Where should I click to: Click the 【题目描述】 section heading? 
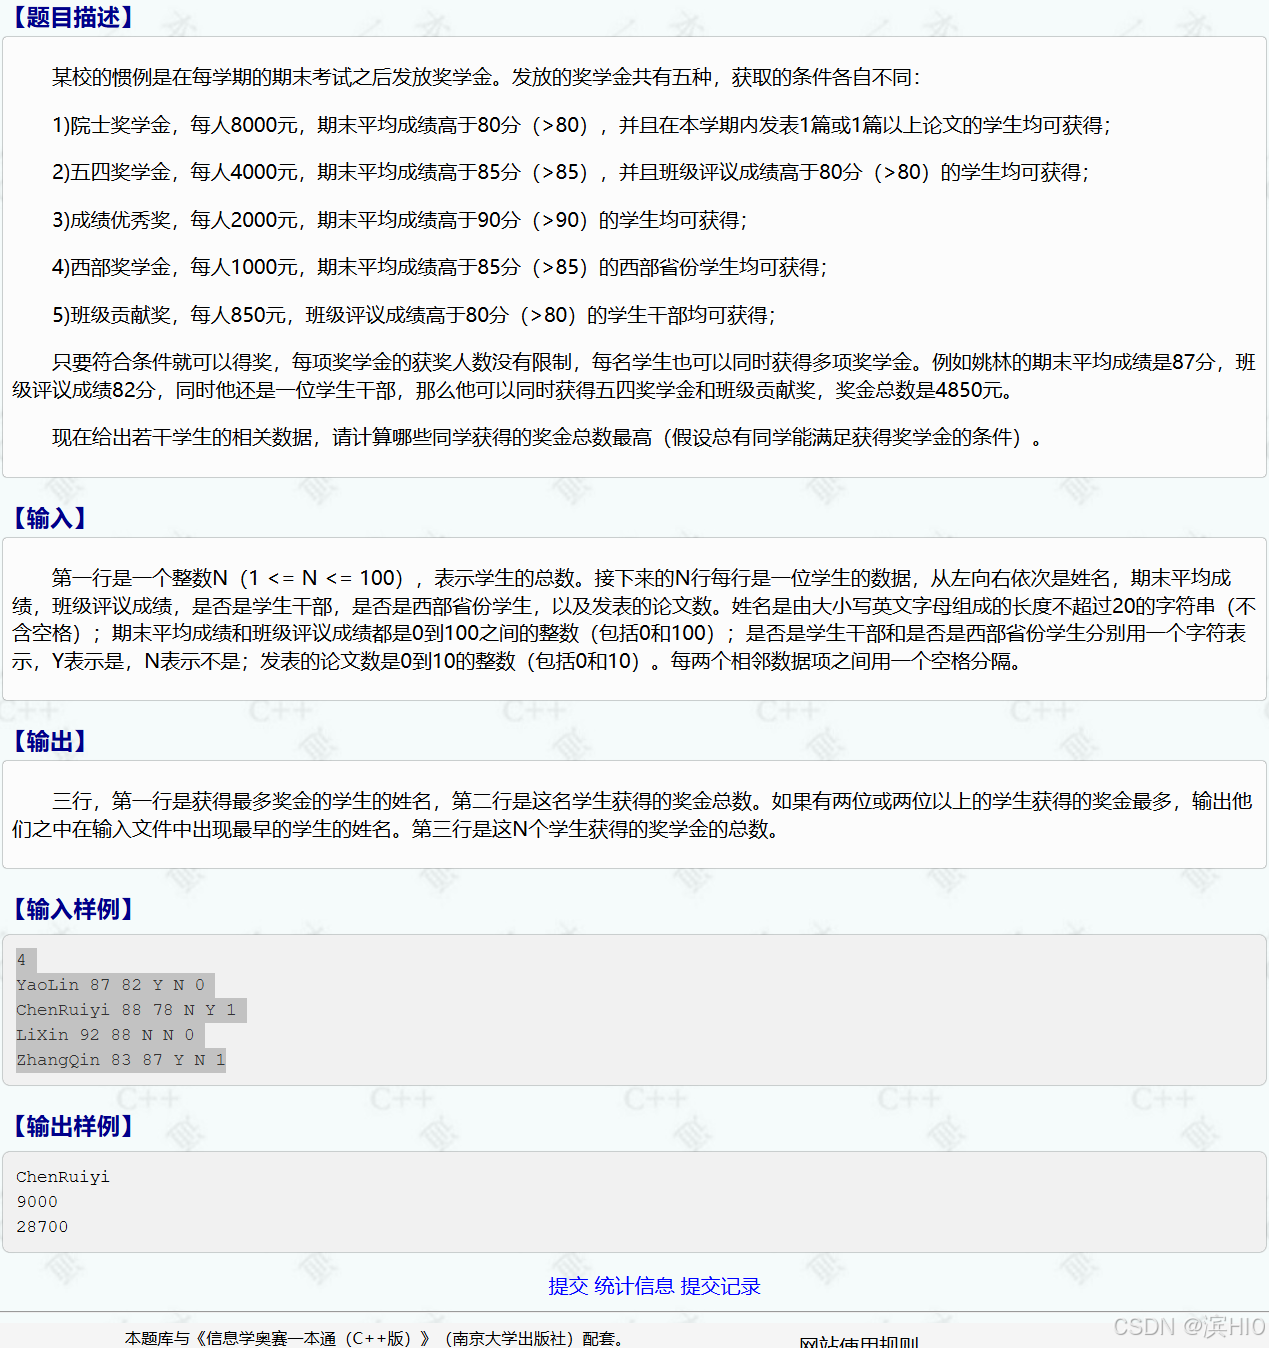pyautogui.click(x=72, y=18)
